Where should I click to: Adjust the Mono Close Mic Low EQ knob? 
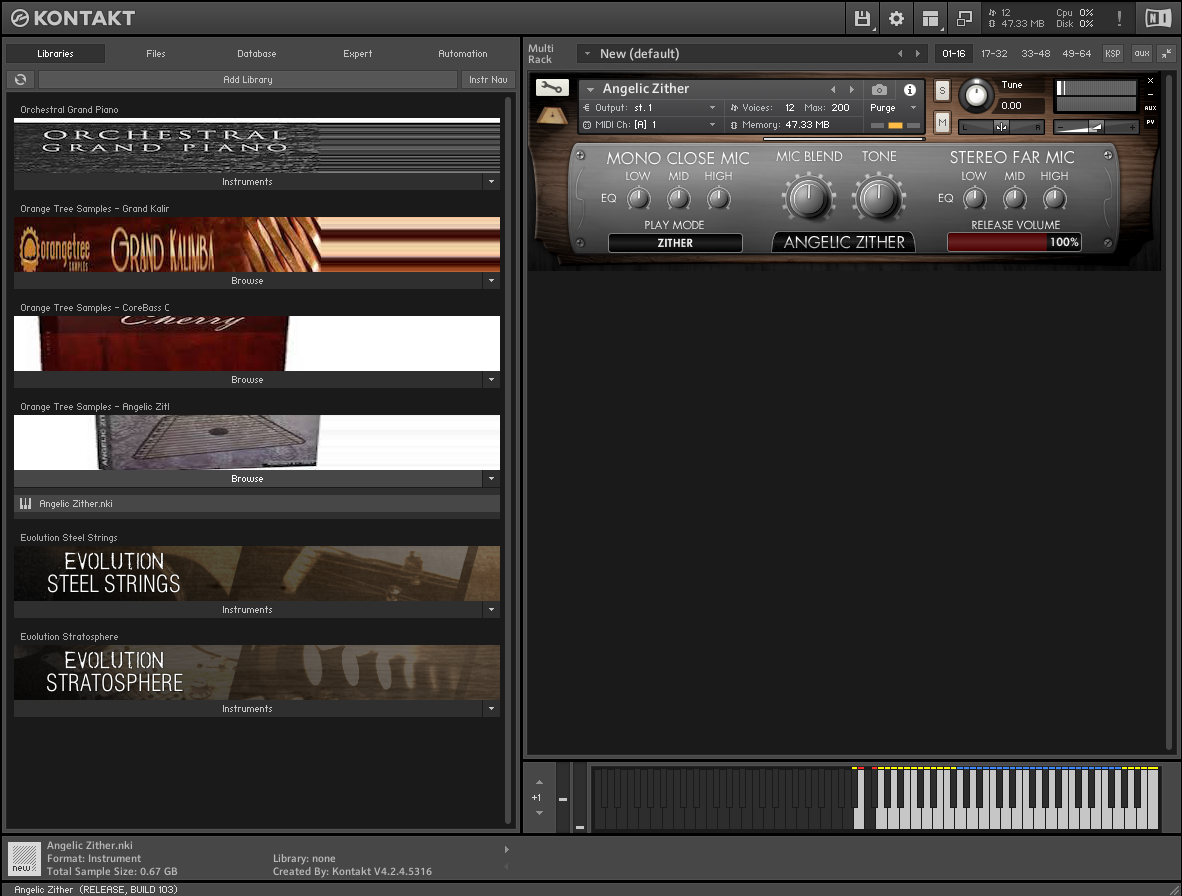coord(638,198)
